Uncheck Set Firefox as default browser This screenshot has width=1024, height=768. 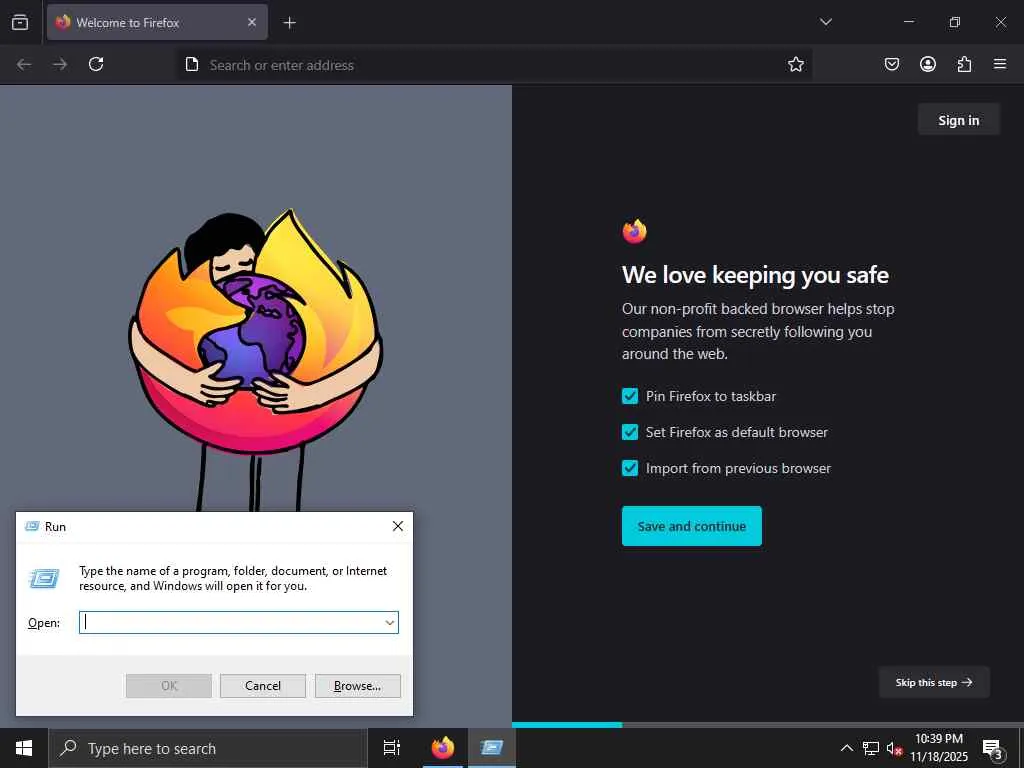pos(630,432)
